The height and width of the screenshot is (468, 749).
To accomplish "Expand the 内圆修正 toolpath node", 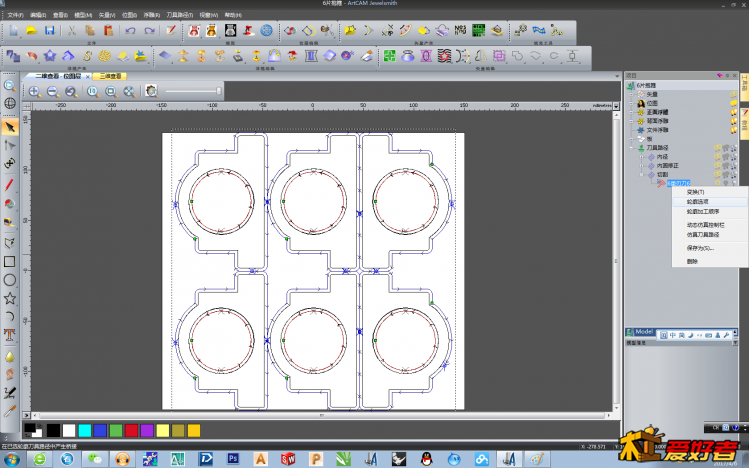I will click(x=642, y=166).
